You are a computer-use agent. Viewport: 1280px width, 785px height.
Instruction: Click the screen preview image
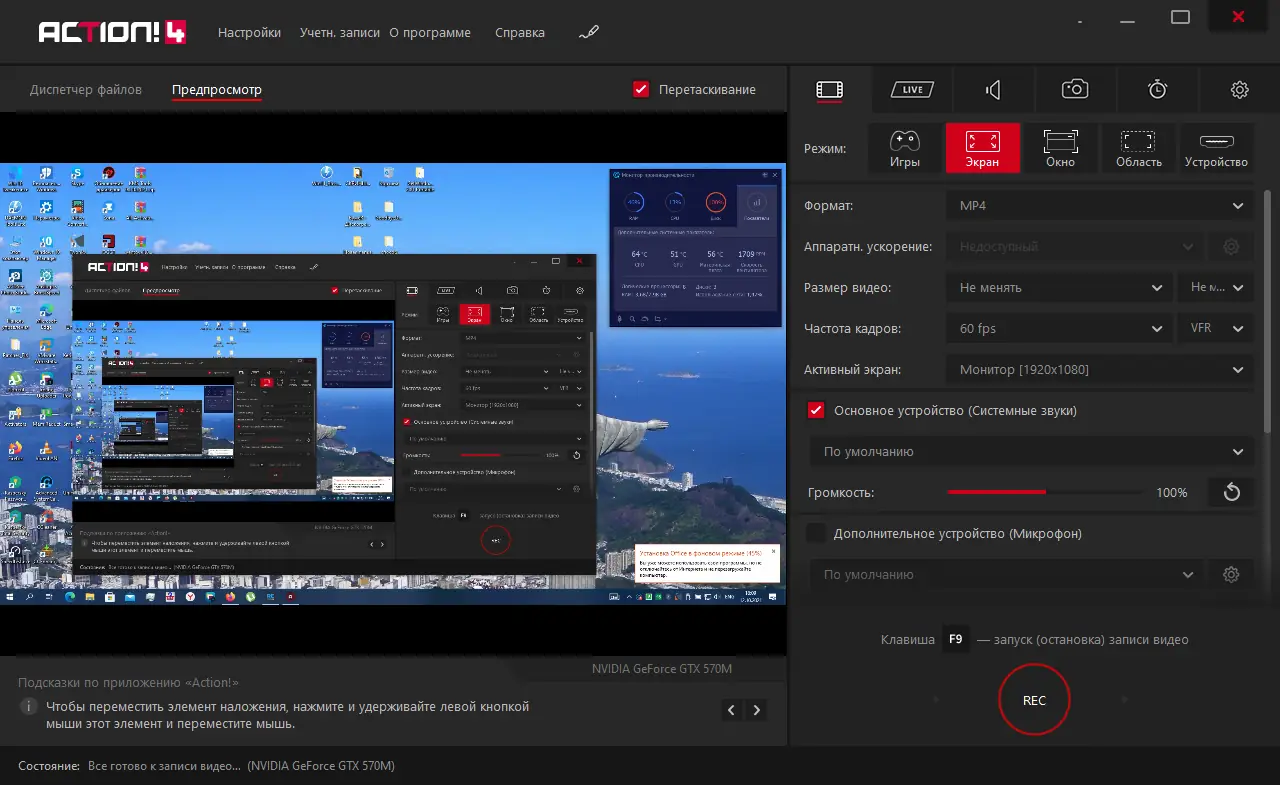[393, 384]
